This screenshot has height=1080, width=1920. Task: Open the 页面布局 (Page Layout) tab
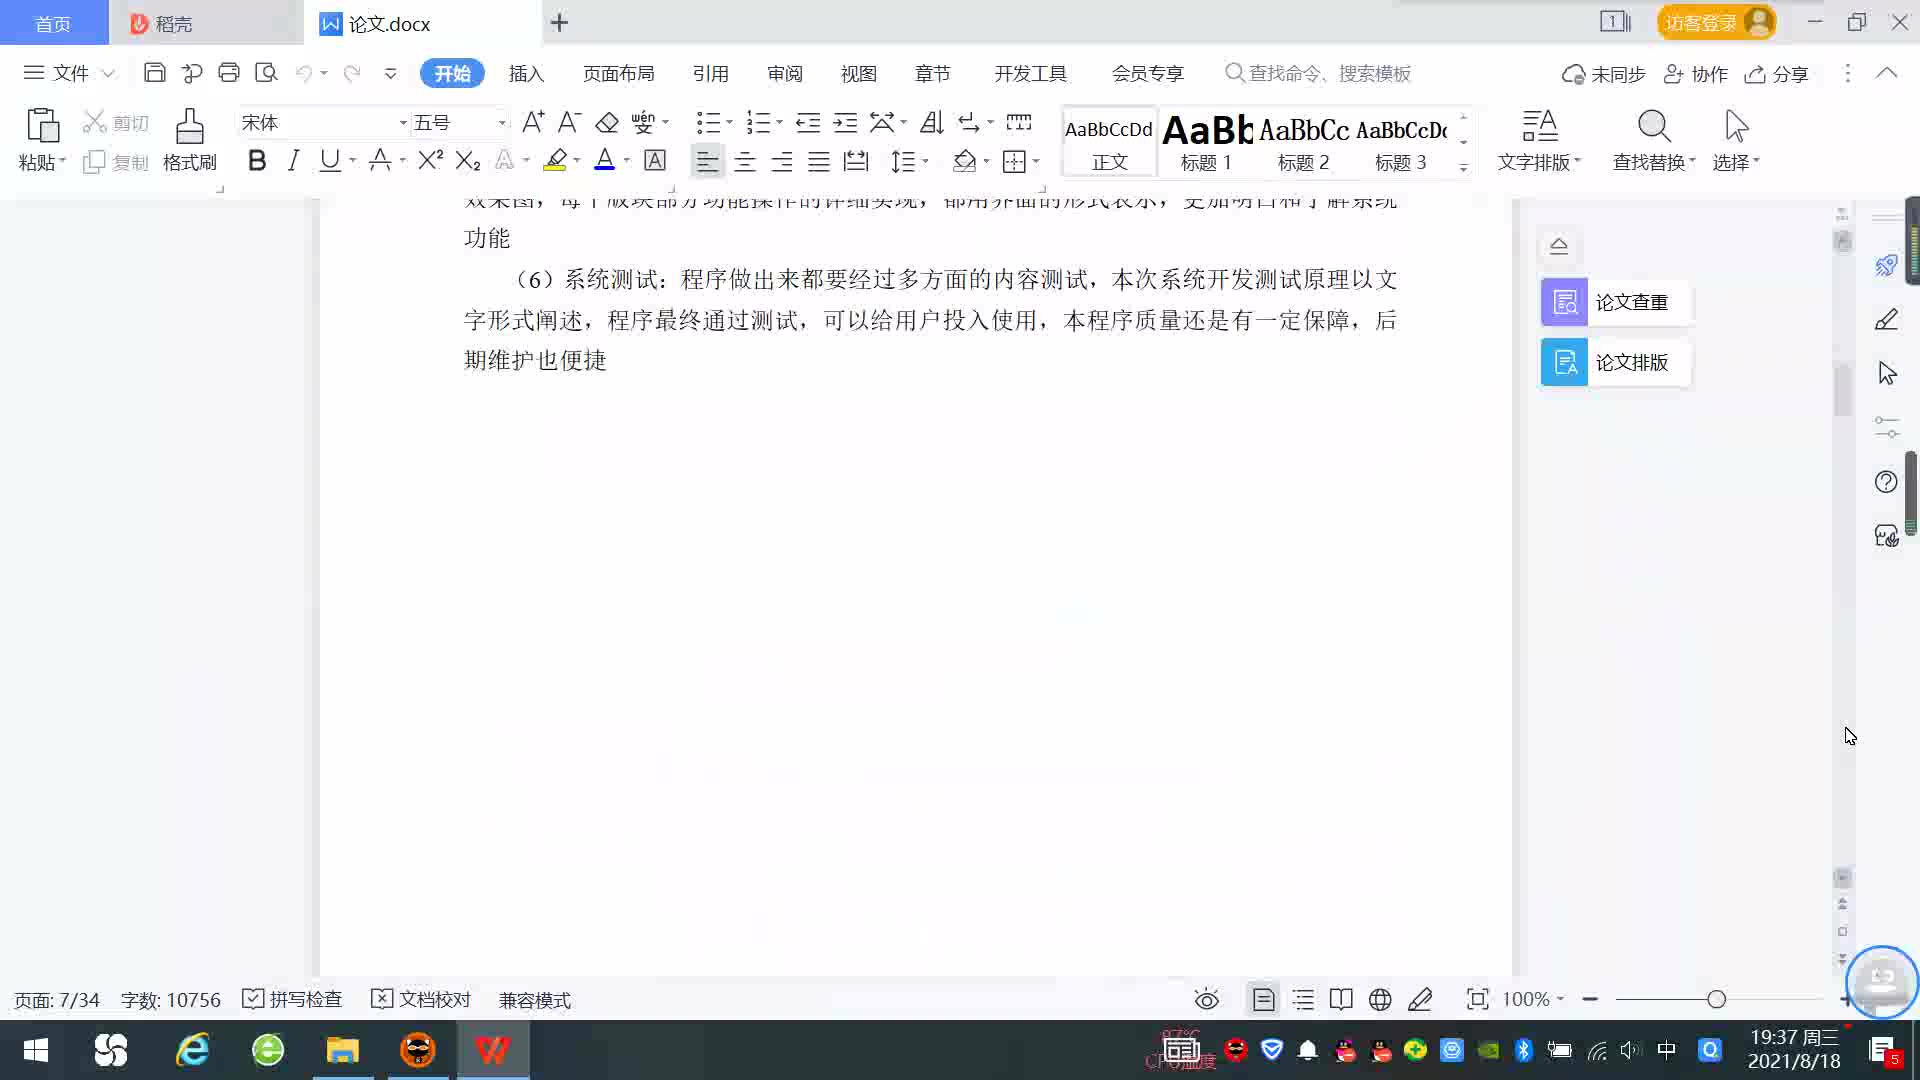(x=618, y=73)
